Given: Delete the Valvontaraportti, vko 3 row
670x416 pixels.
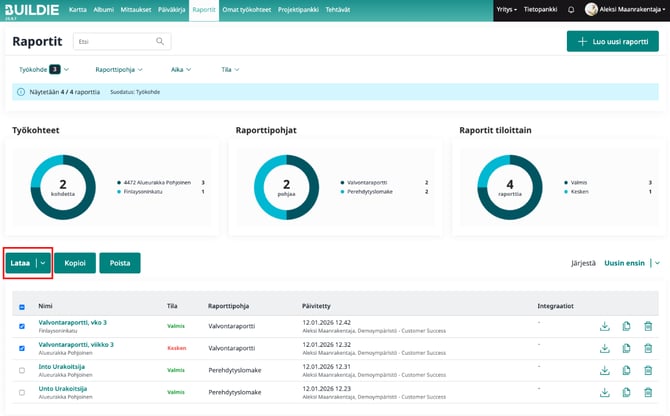Looking at the screenshot, I should point(648,326).
